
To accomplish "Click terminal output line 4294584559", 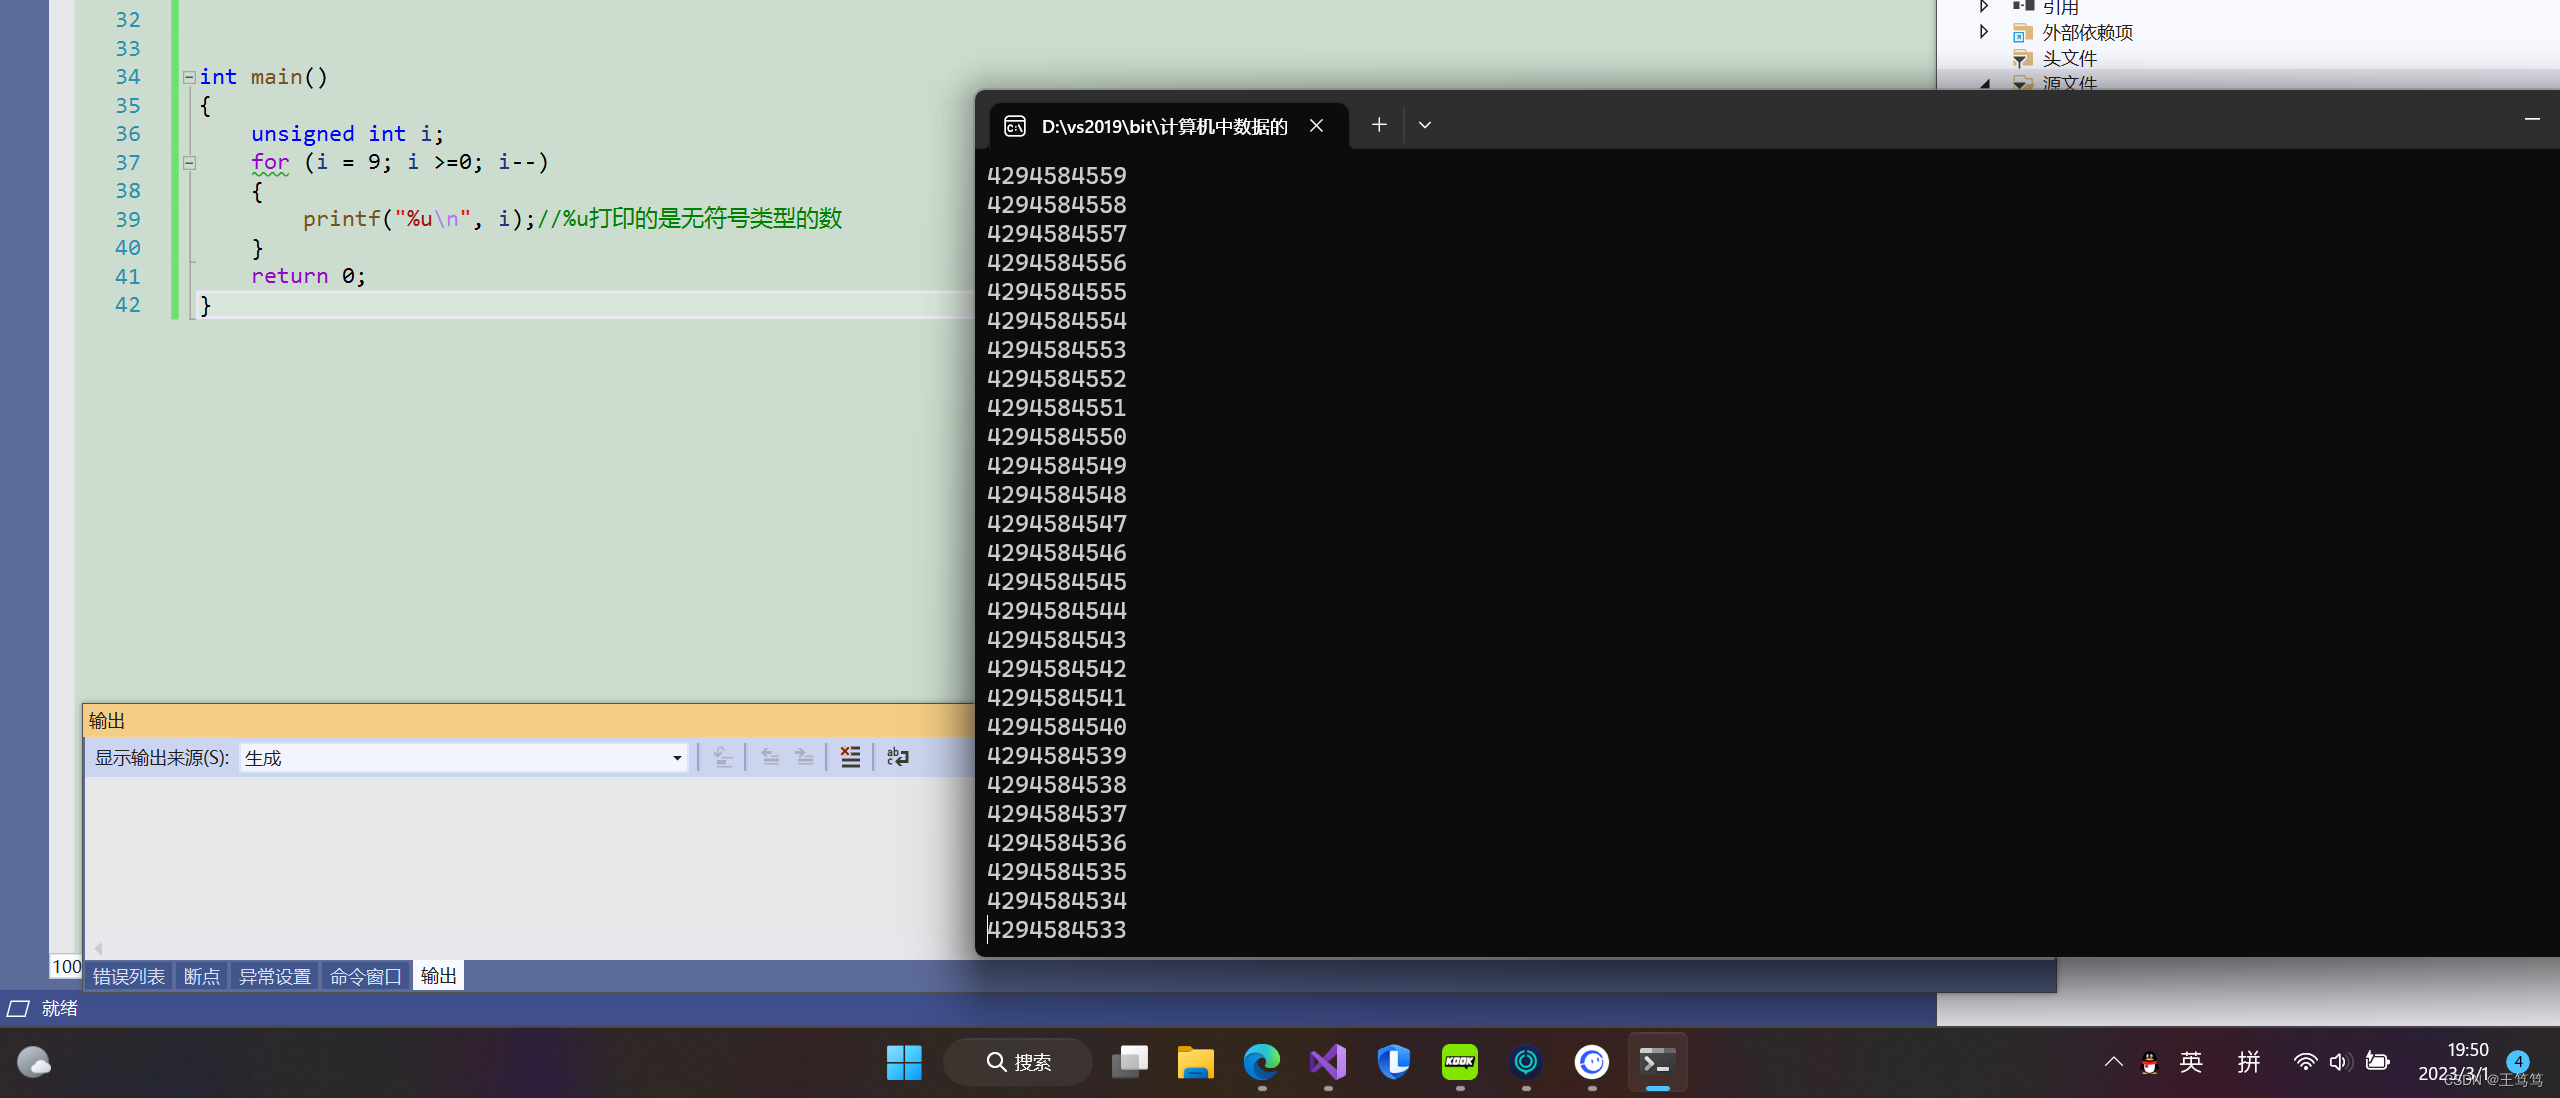I will pos(1056,176).
